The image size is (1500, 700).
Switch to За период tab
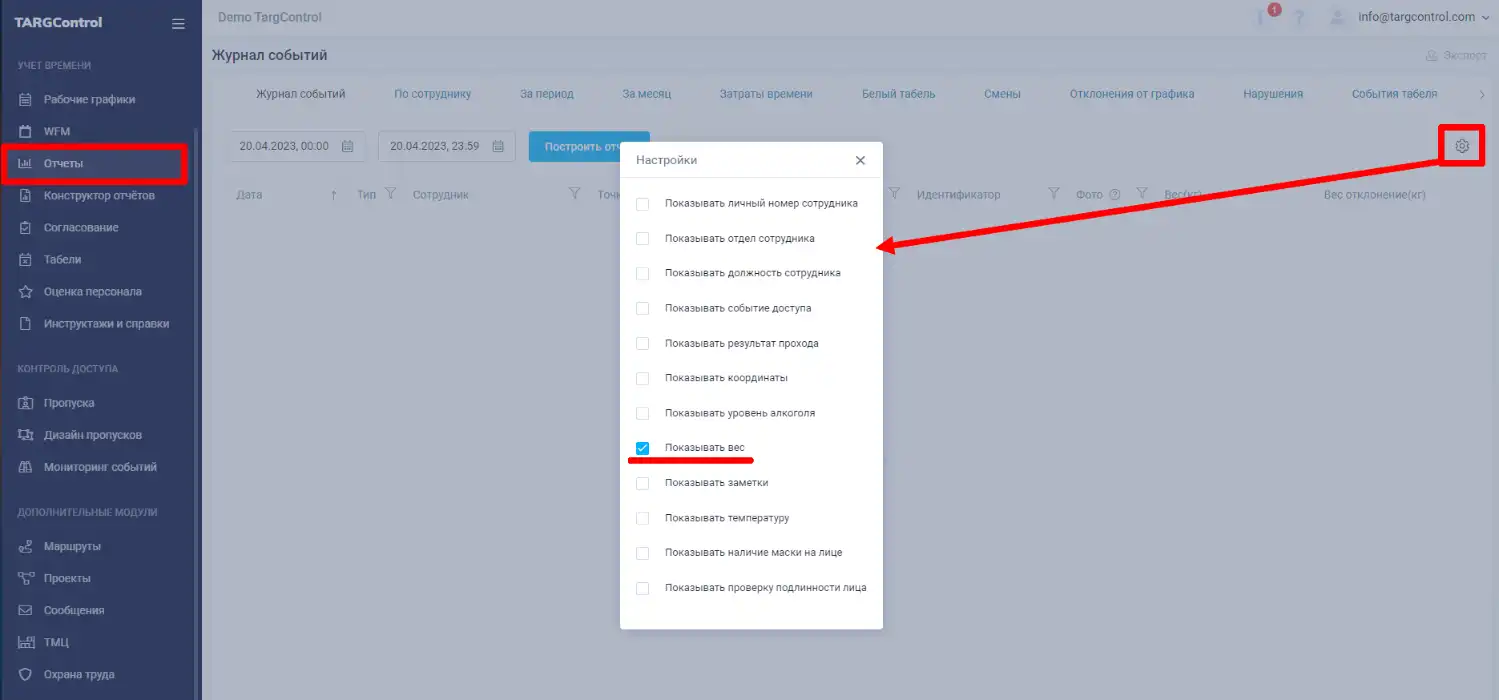[x=547, y=94]
